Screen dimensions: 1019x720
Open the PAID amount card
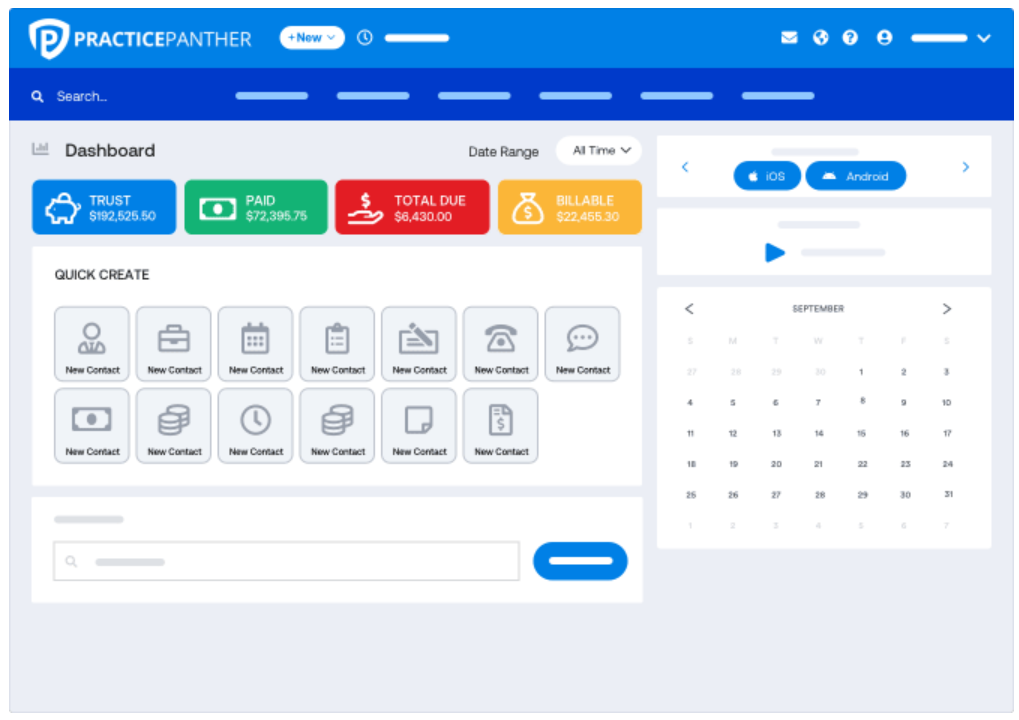(256, 207)
